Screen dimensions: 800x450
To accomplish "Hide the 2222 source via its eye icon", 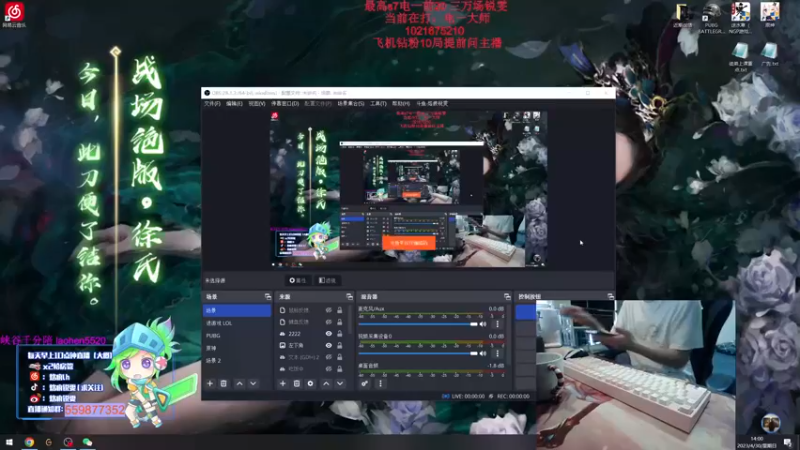I will pyautogui.click(x=329, y=334).
